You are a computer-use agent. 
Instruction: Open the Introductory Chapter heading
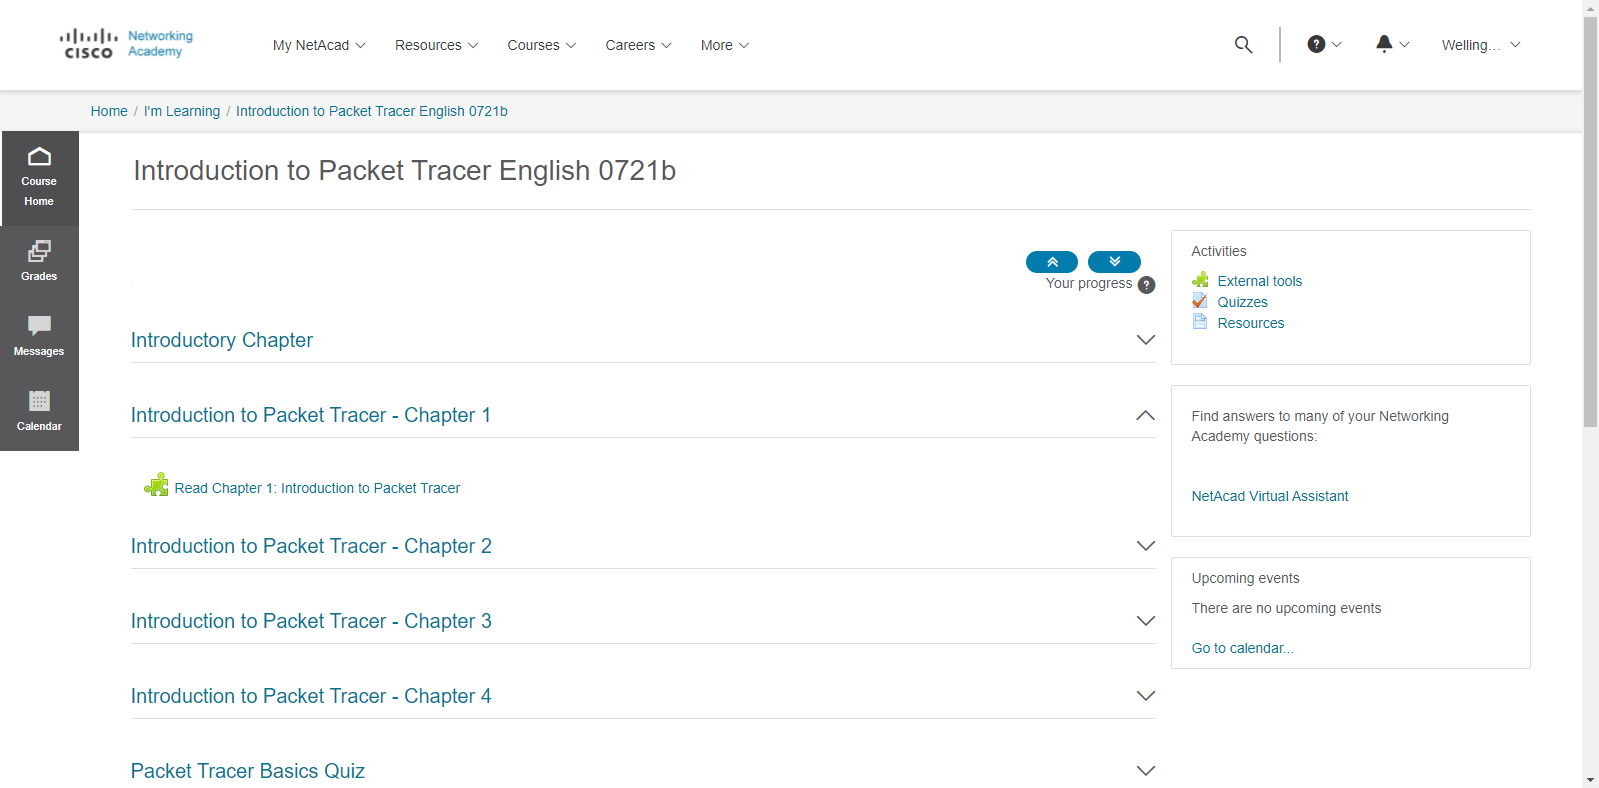(x=222, y=340)
